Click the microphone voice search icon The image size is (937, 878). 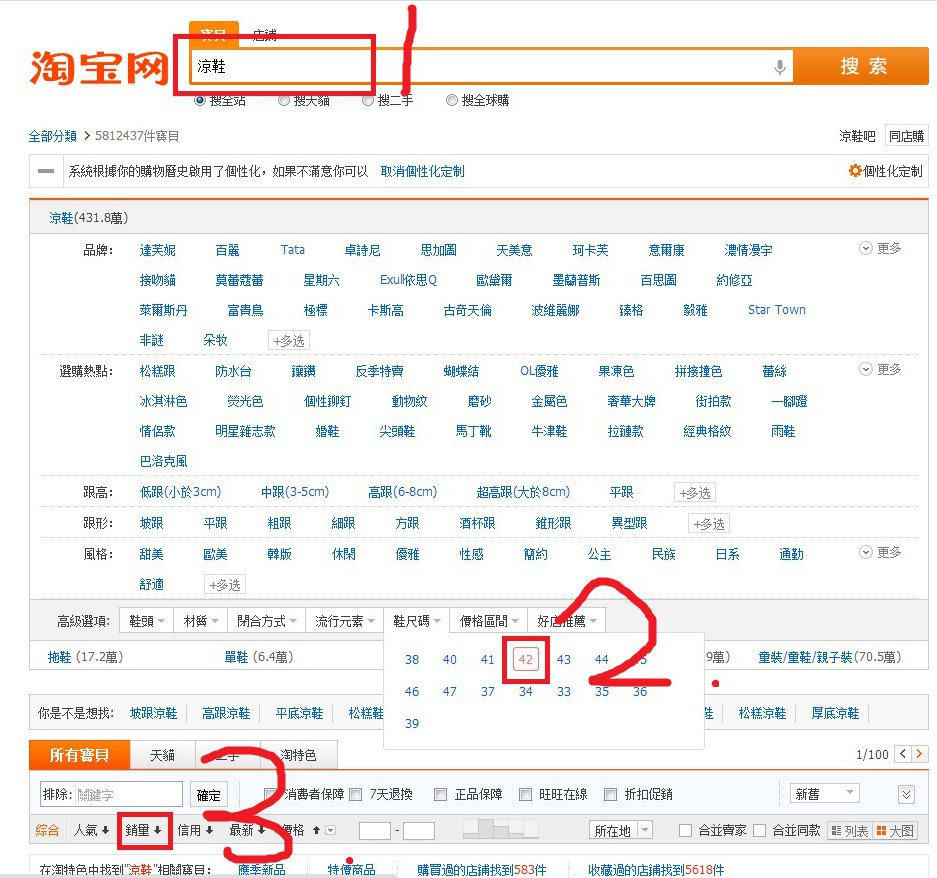(x=779, y=67)
